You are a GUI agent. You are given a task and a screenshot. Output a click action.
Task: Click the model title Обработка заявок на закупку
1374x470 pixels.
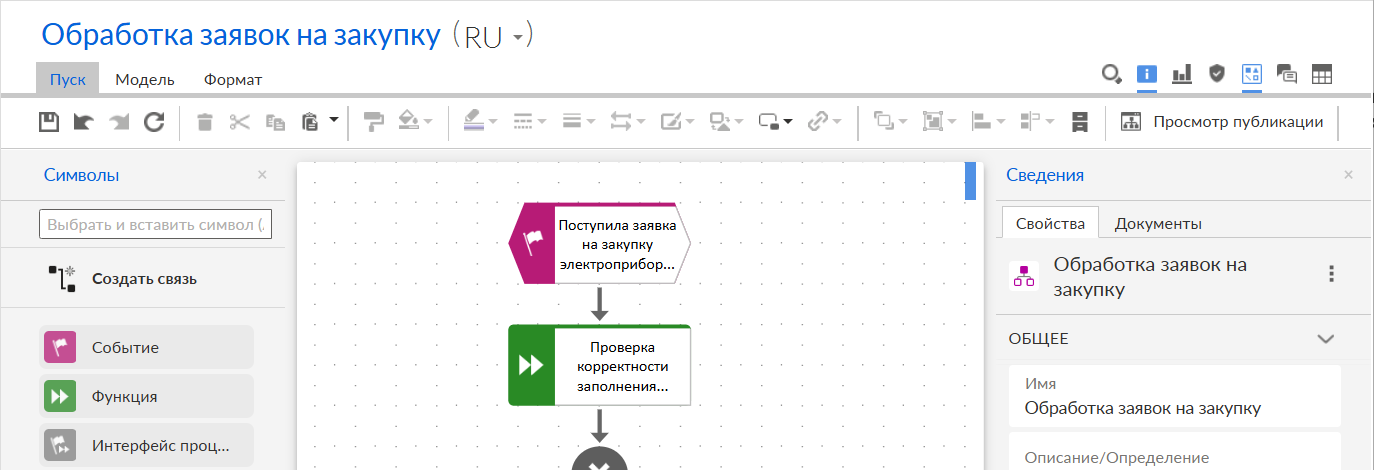click(x=241, y=35)
